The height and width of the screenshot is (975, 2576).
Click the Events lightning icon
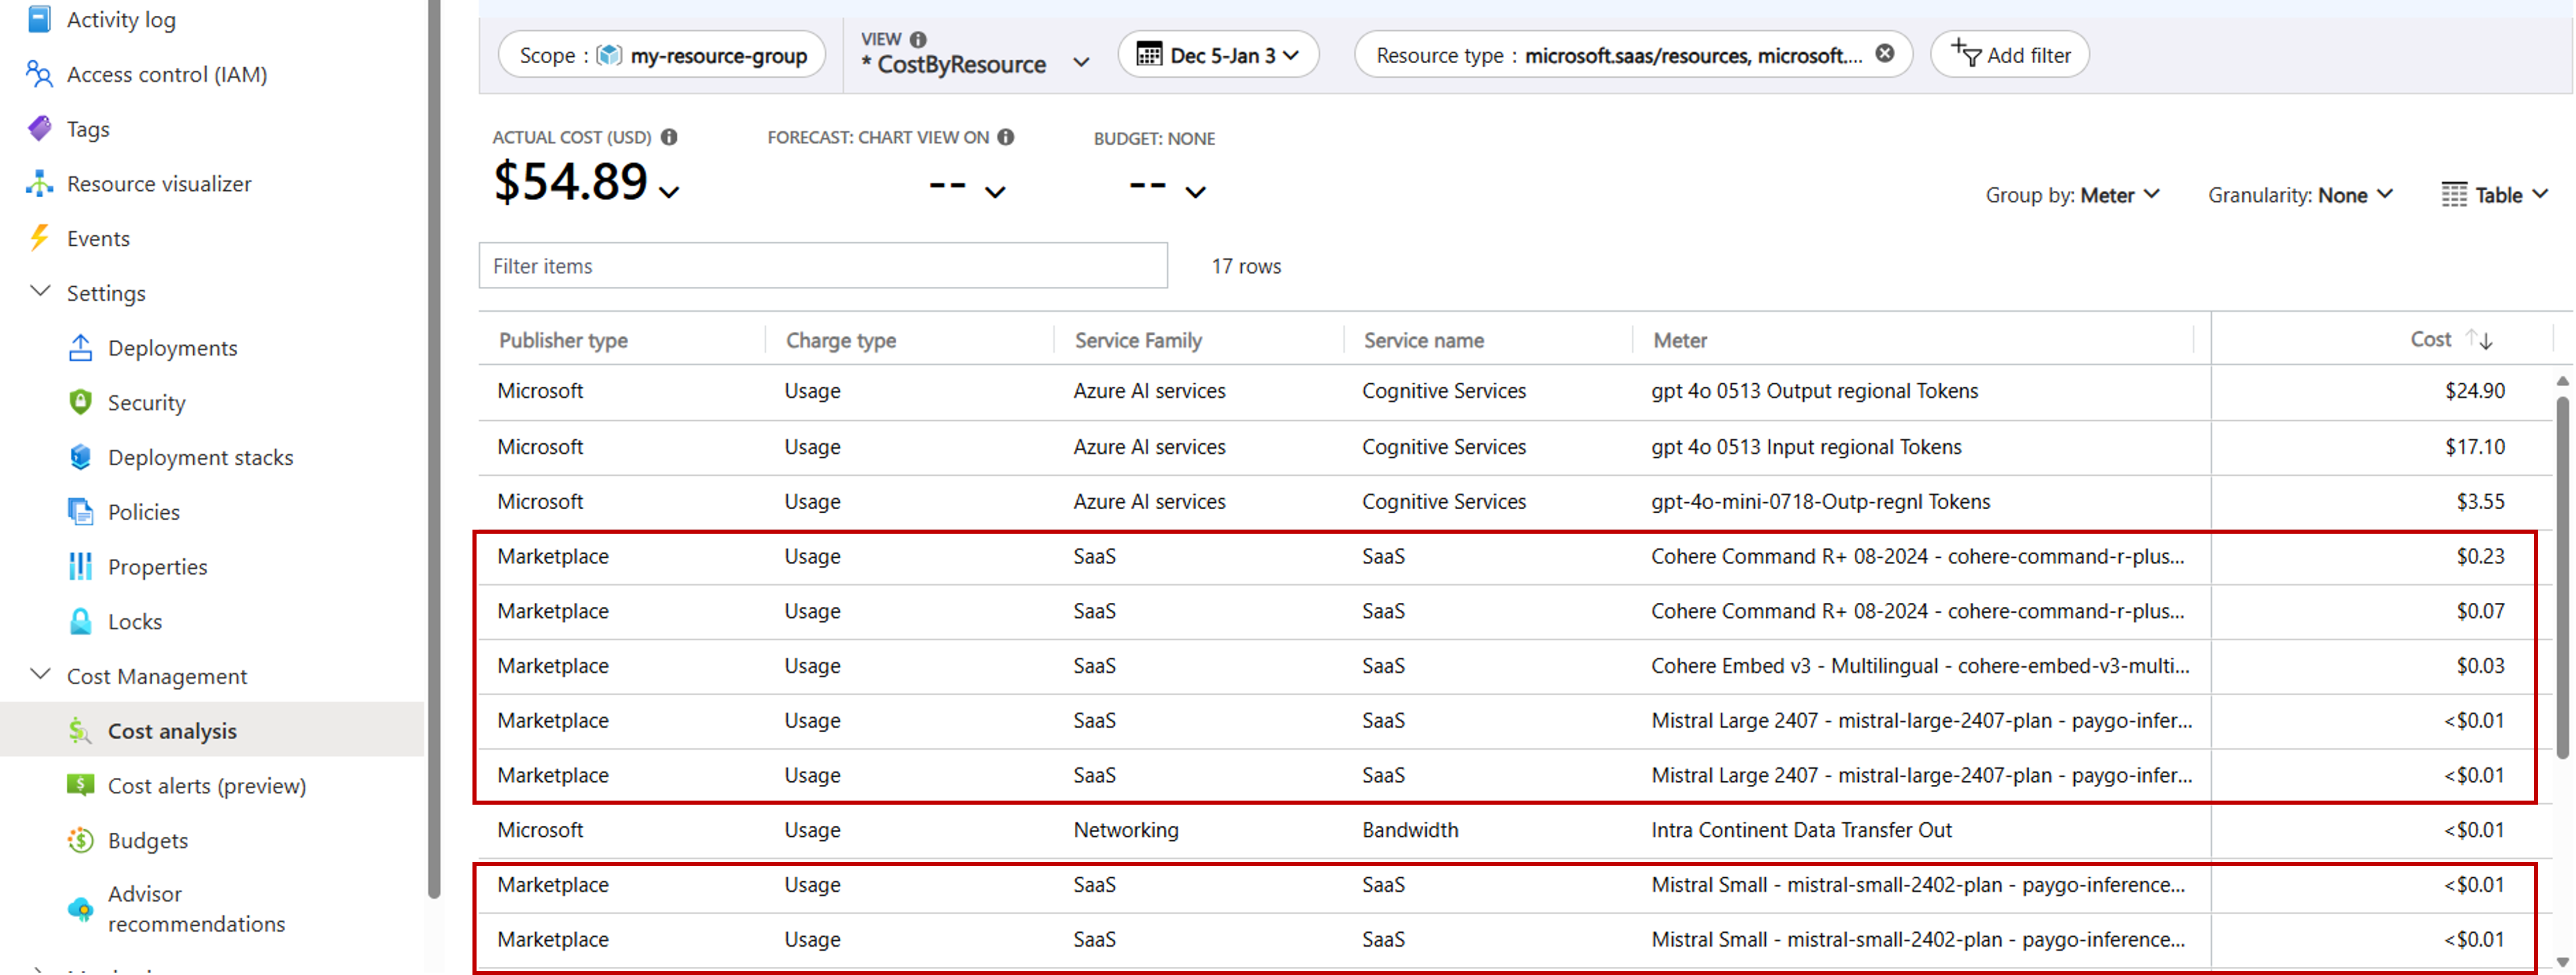(x=39, y=238)
